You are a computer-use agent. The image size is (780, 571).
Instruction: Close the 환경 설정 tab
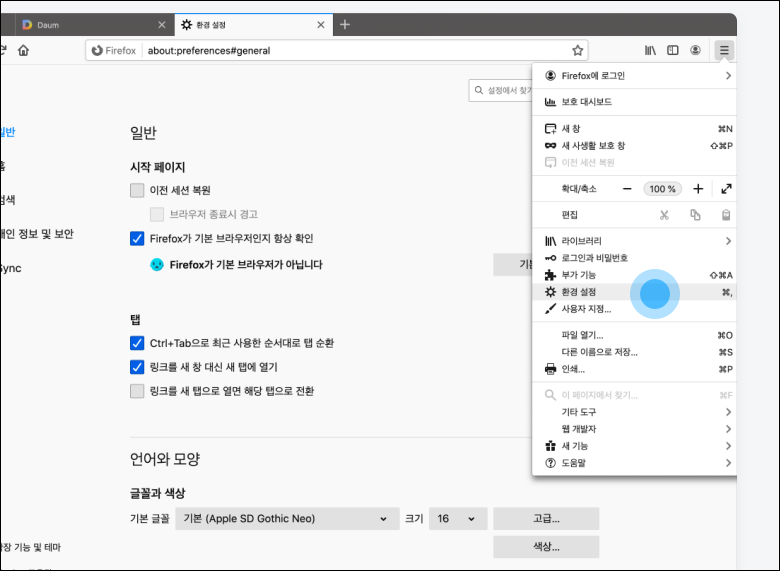pyautogui.click(x=321, y=24)
